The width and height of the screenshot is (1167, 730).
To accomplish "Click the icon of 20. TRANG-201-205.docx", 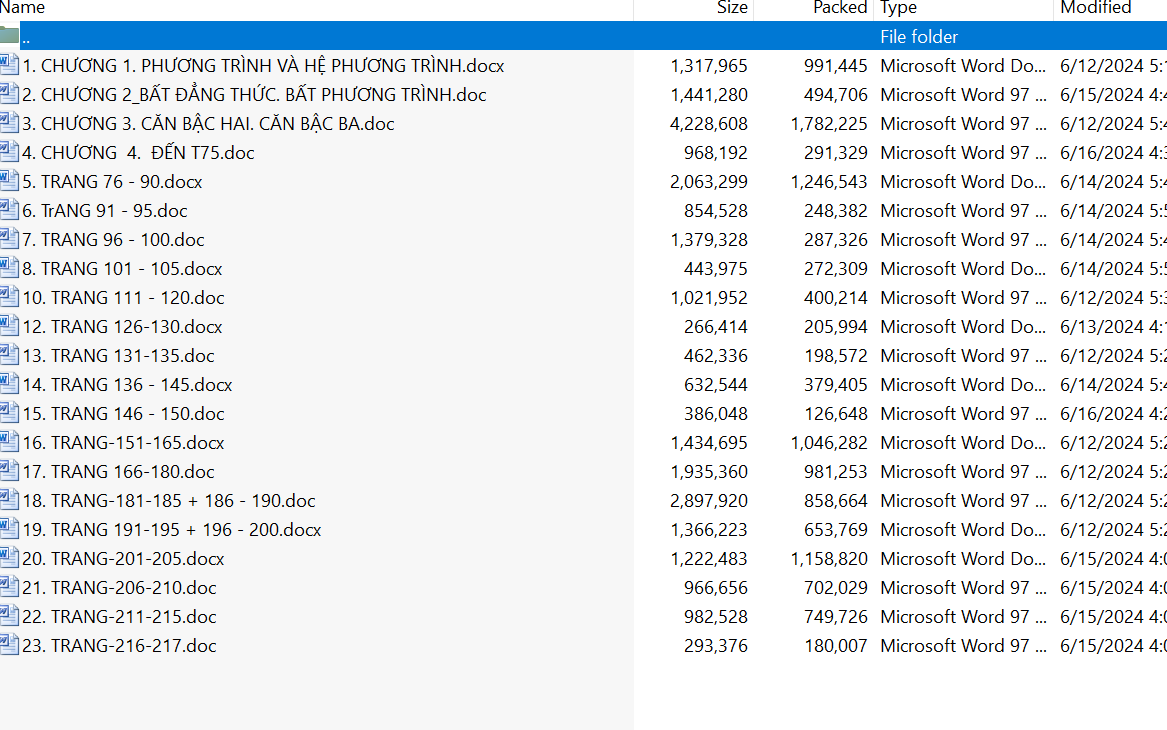I will (9, 559).
